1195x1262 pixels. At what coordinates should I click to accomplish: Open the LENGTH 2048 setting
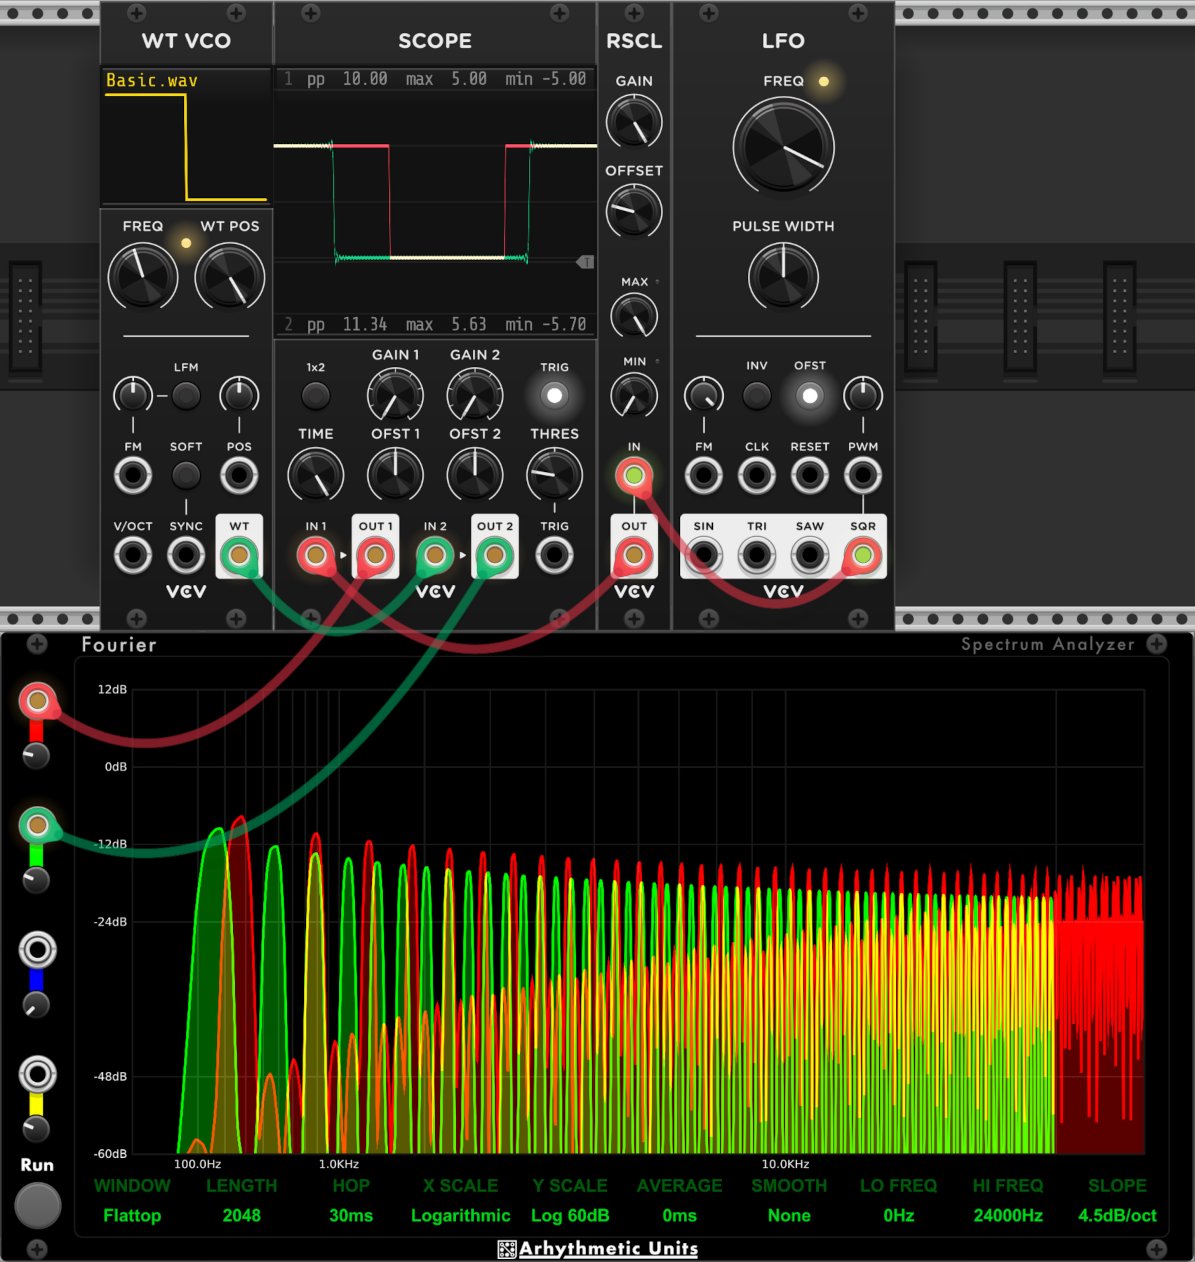tap(241, 1200)
